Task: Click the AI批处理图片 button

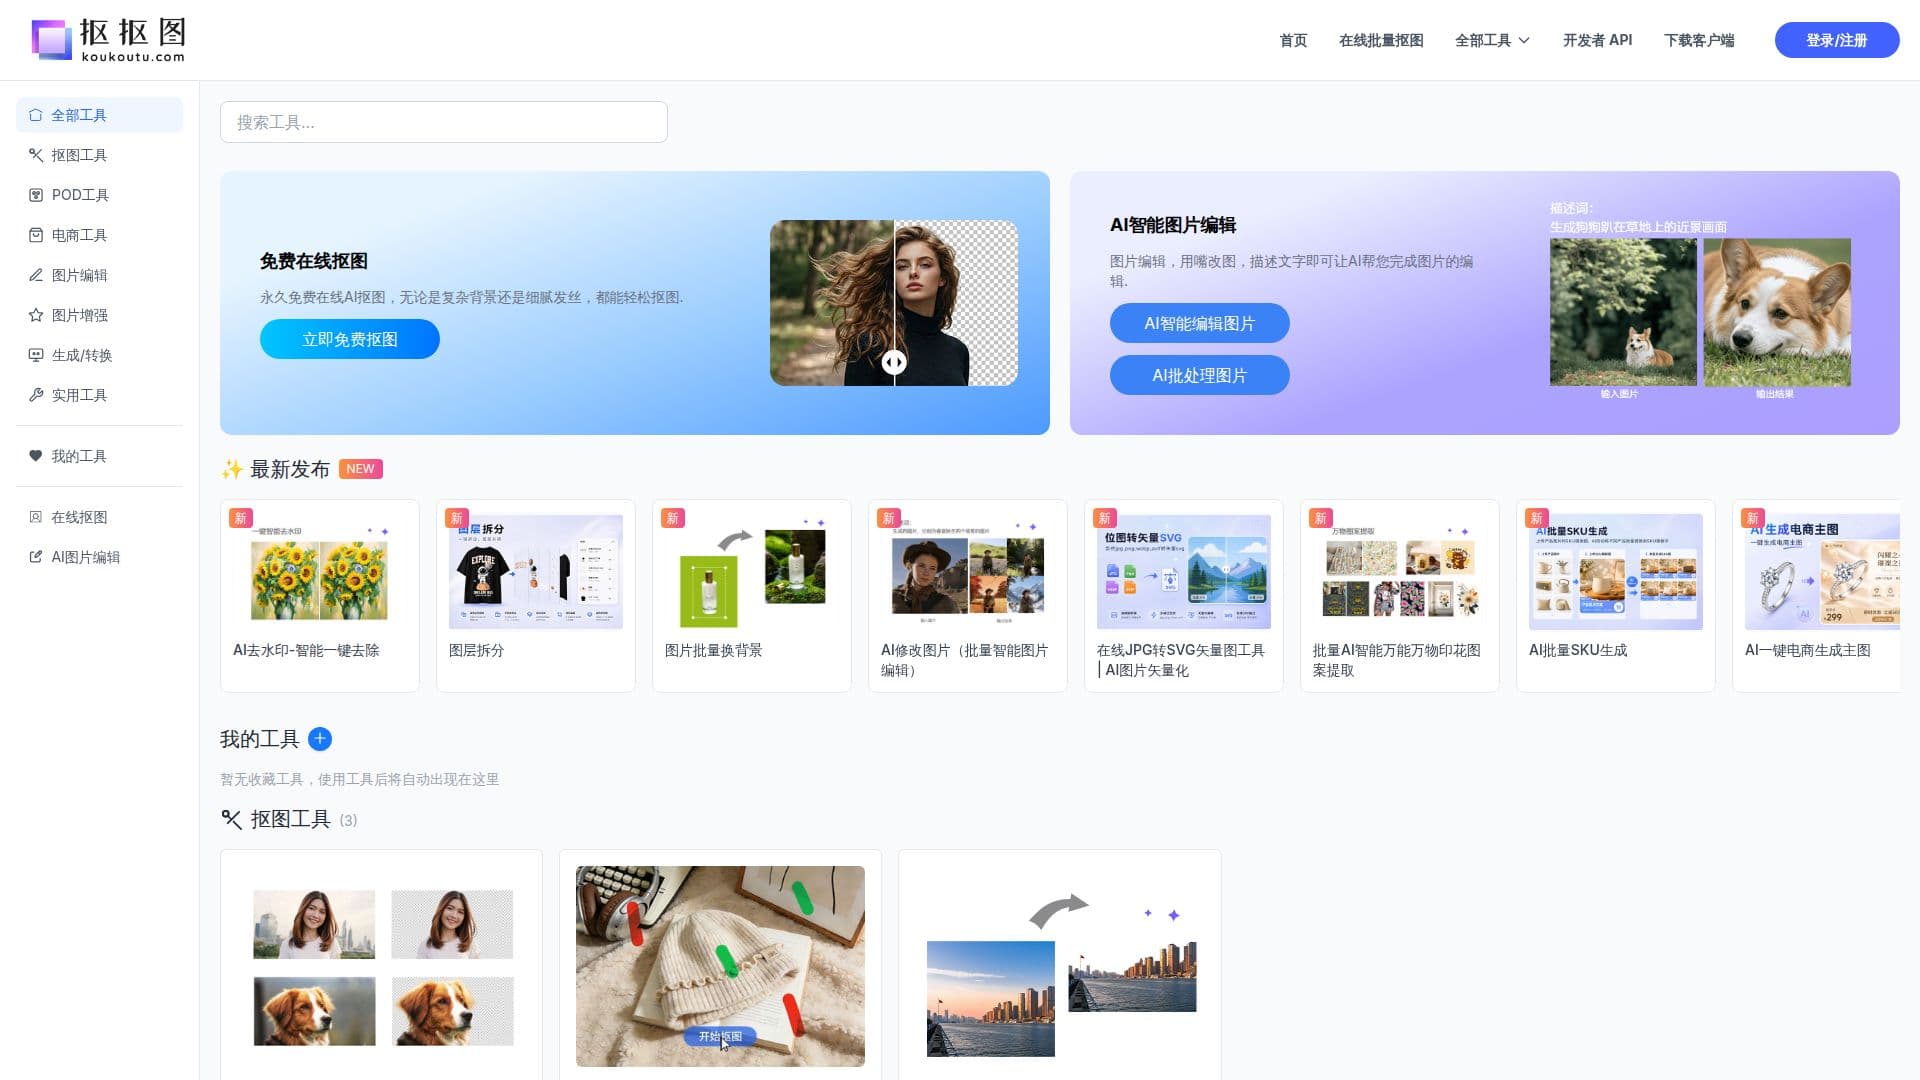Action: [x=1199, y=375]
